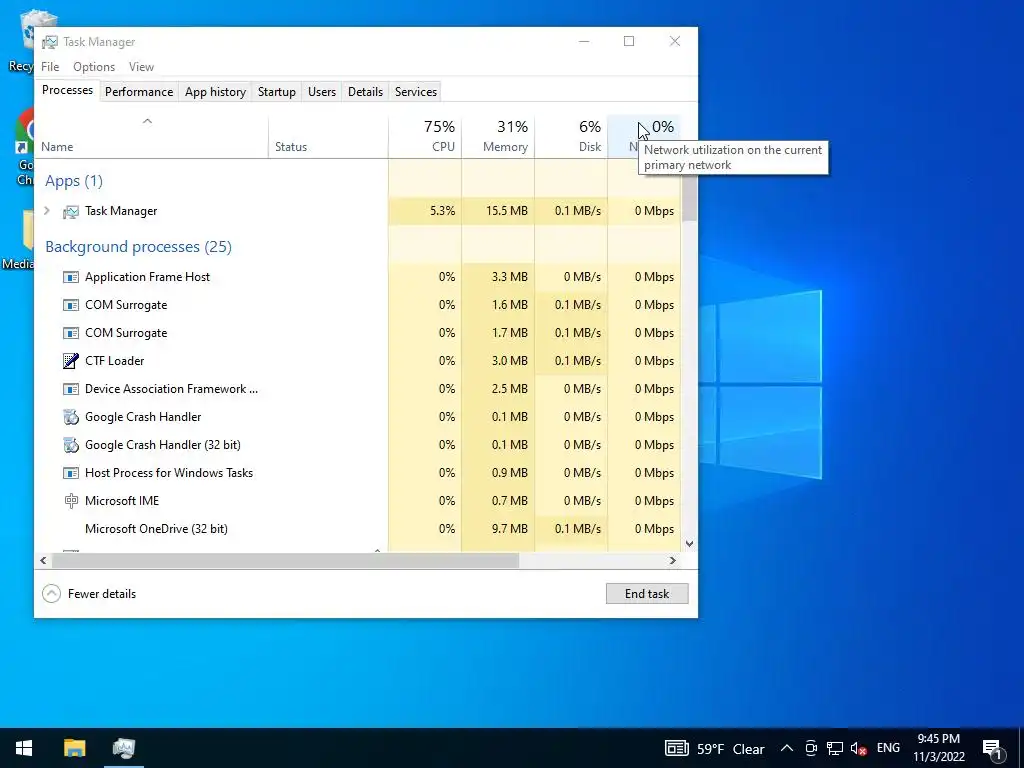The height and width of the screenshot is (768, 1024).
Task: Click the Microsoft IME icon
Action: (71, 501)
